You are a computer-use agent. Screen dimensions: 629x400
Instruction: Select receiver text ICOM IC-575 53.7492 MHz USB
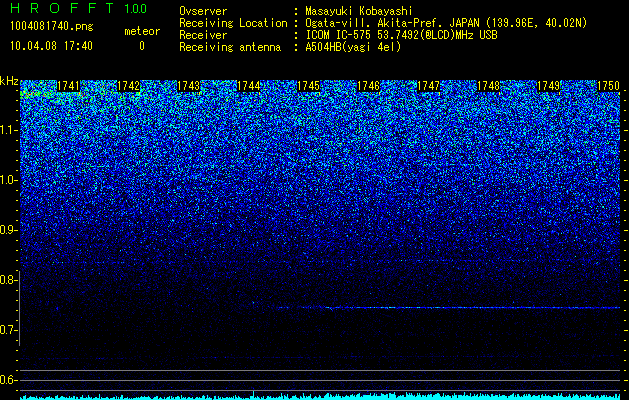(x=401, y=35)
